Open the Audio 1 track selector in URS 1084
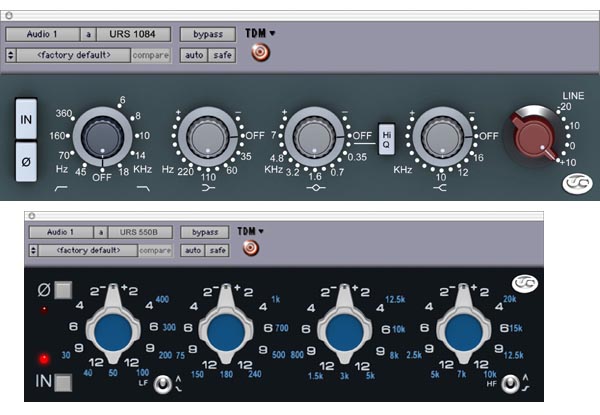 click(42, 34)
